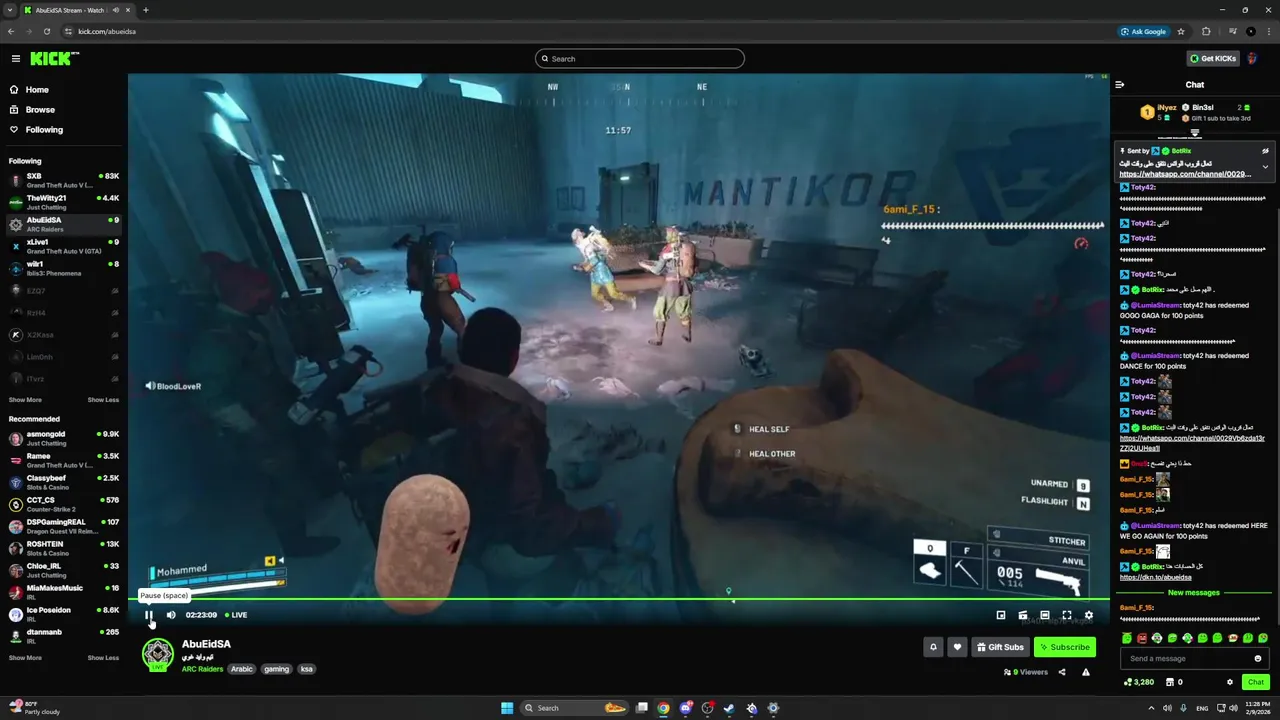Open chat settings gear icon
The width and height of the screenshot is (1280, 720).
click(1230, 682)
